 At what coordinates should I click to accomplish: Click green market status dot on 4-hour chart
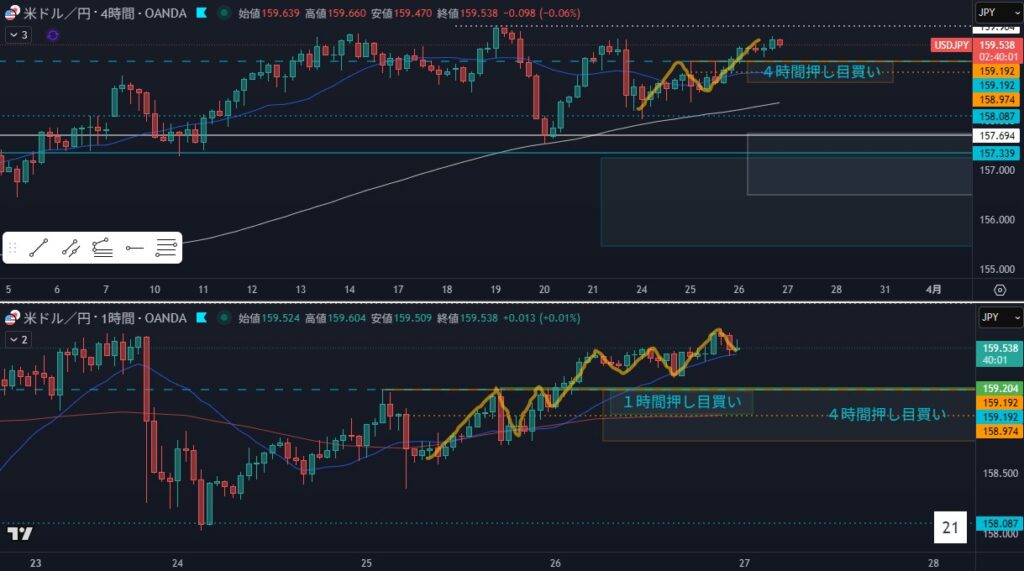click(222, 14)
